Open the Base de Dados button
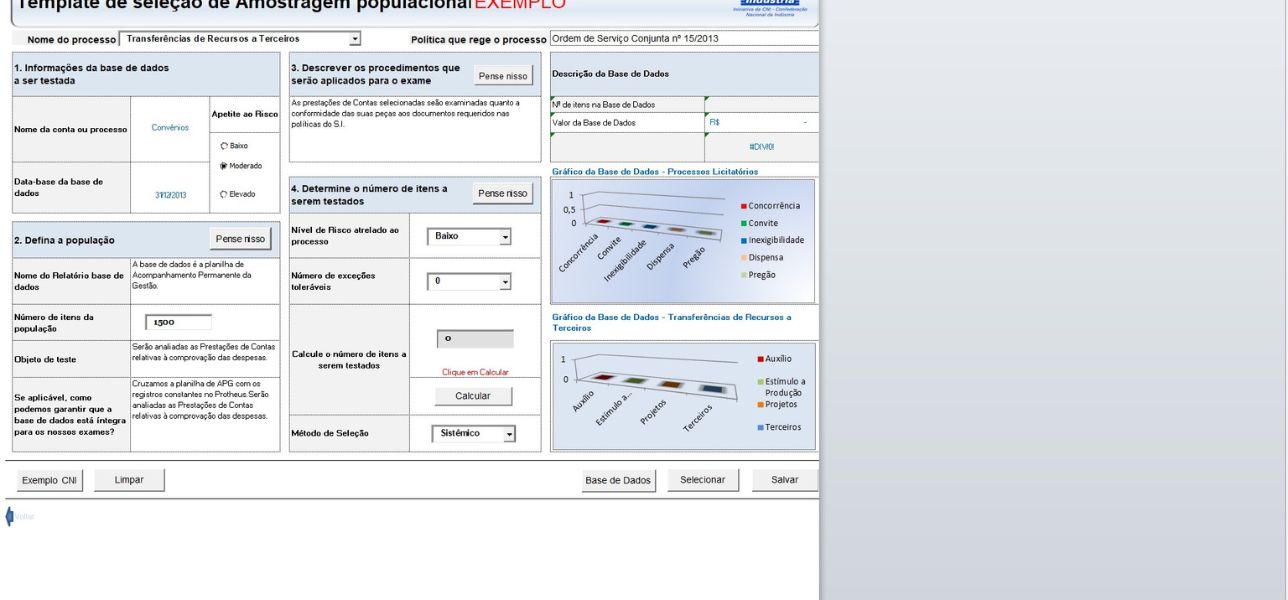1288x600 pixels. pyautogui.click(x=618, y=480)
